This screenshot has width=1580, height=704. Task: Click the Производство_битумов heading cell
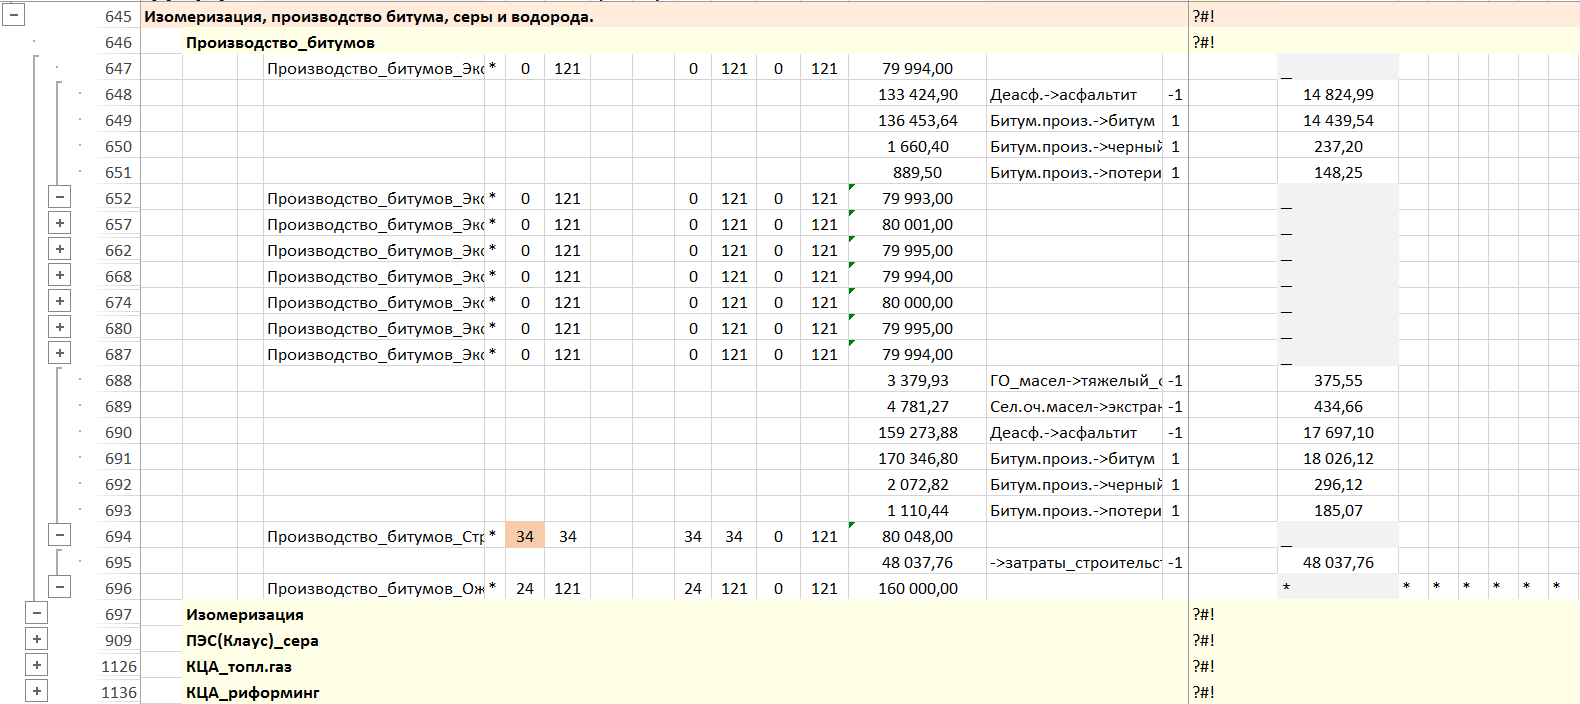click(x=280, y=42)
